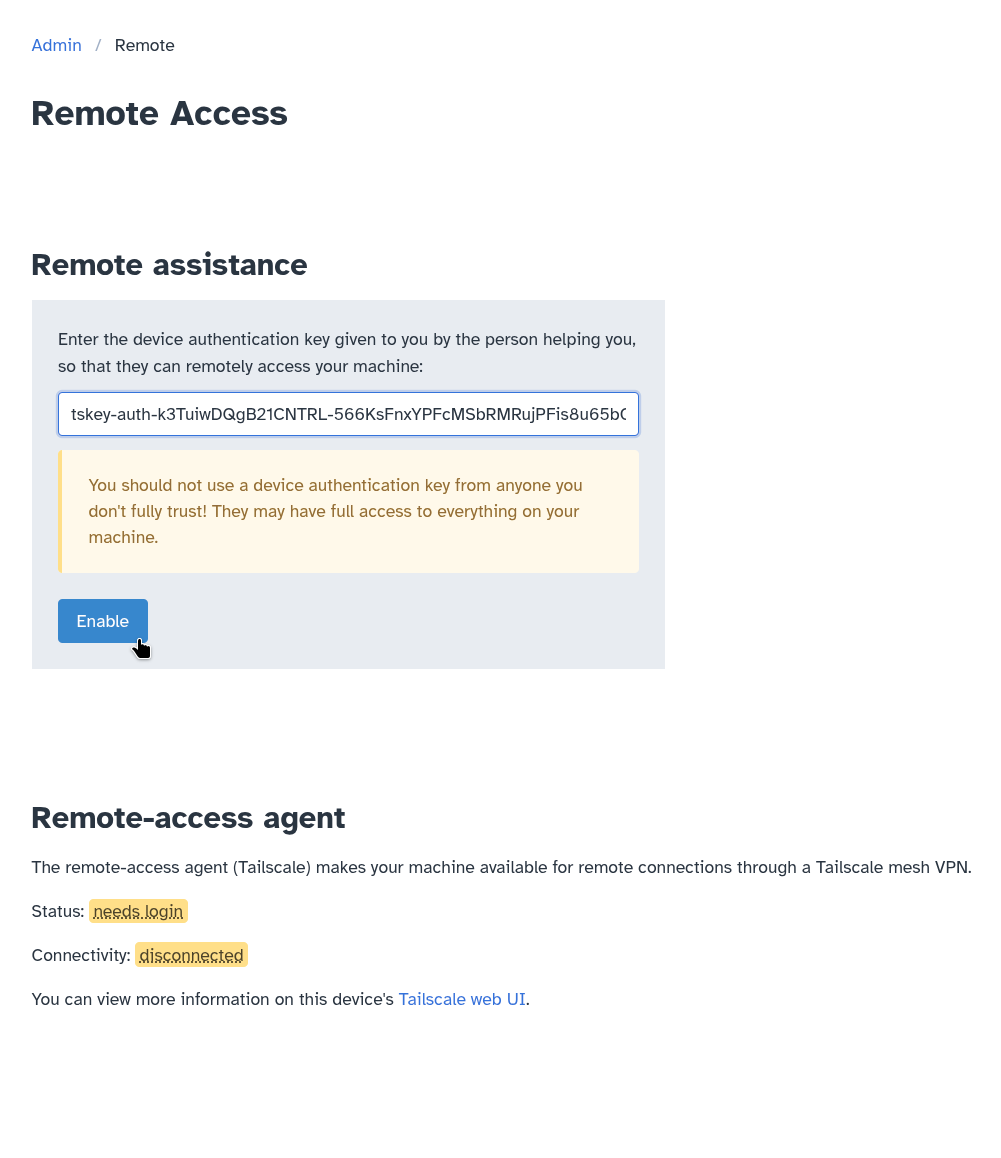Click the Remote assistance section heading
The height and width of the screenshot is (1158, 1001).
pyautogui.click(x=169, y=265)
